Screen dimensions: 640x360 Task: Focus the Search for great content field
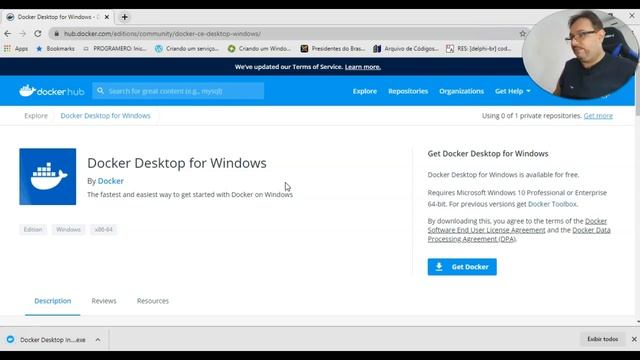178,91
